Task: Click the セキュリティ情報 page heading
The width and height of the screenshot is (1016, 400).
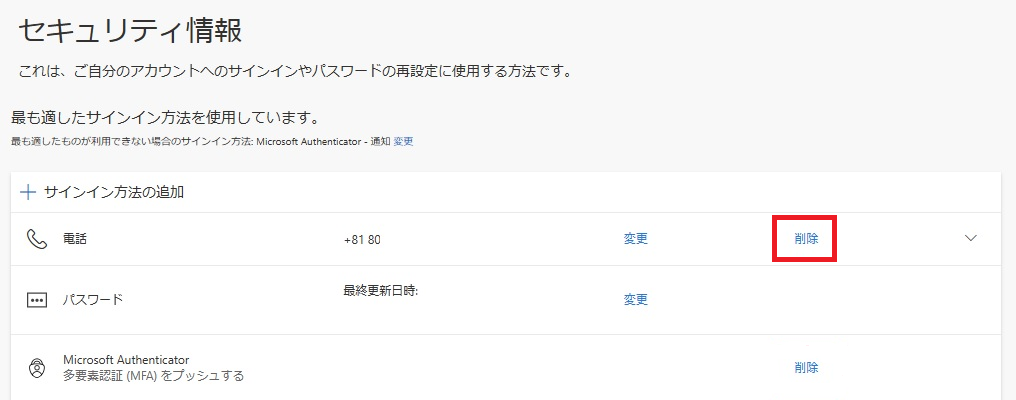Action: (x=130, y=31)
